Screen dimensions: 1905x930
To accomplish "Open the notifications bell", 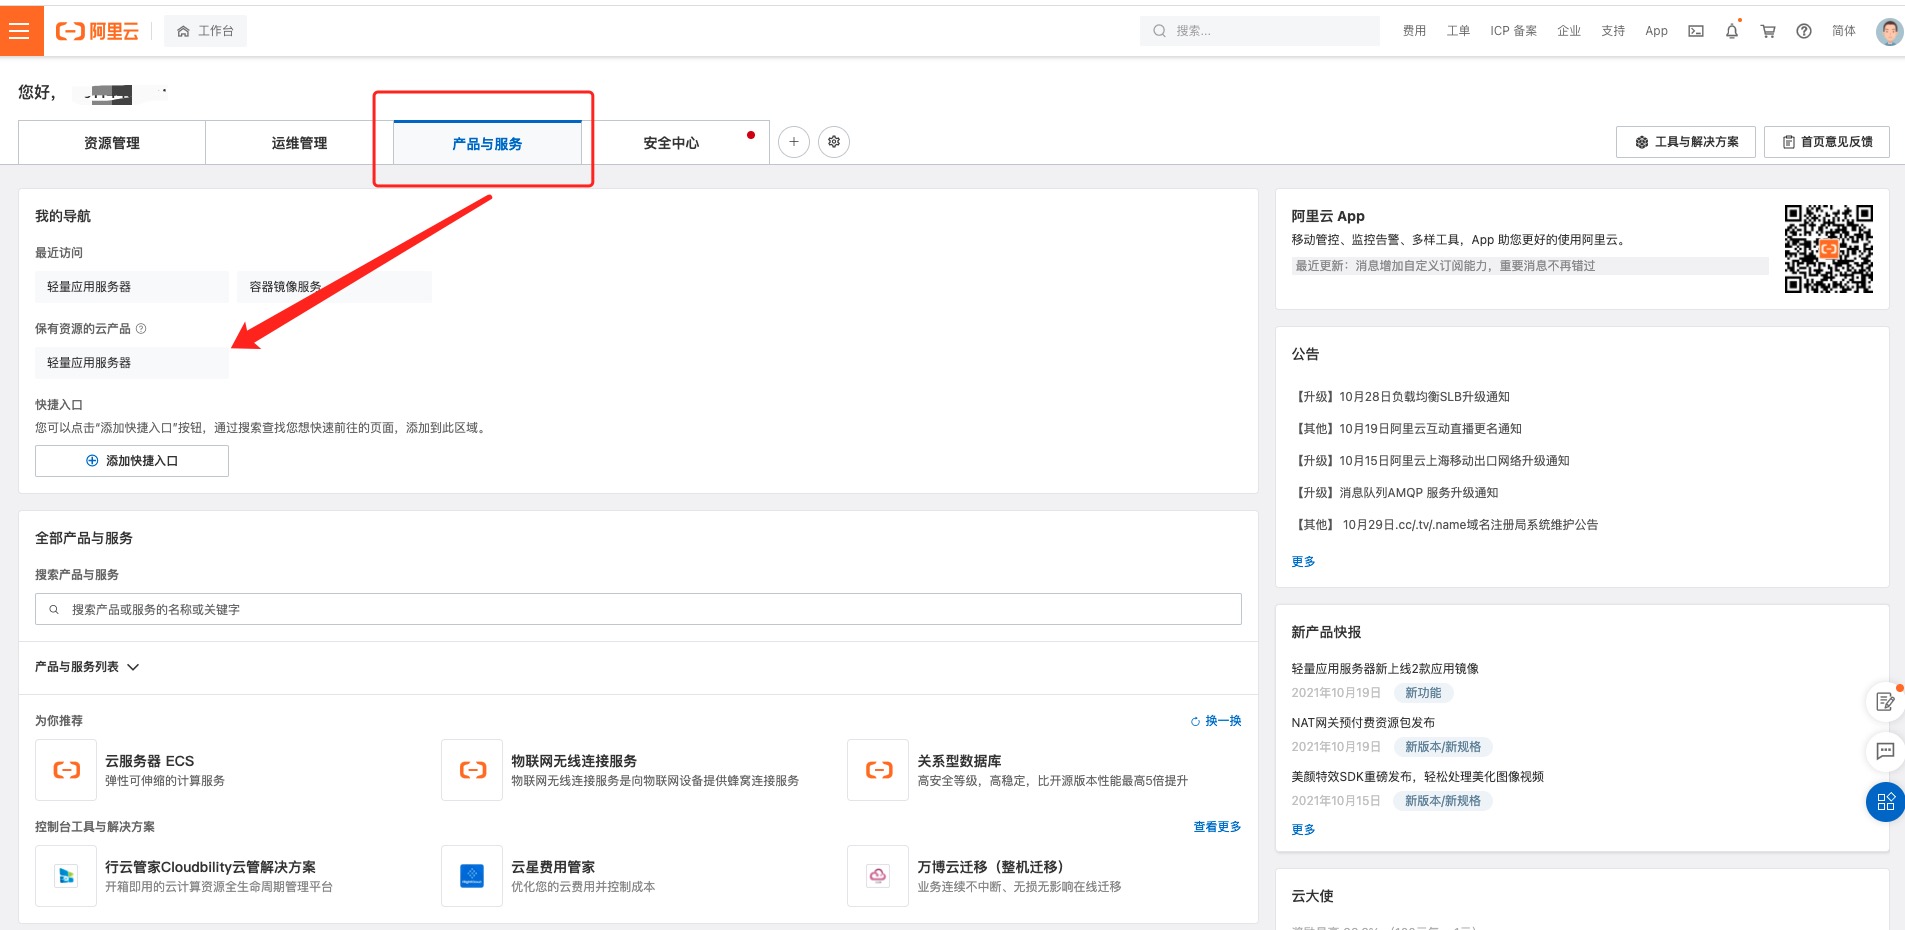I will [x=1732, y=31].
